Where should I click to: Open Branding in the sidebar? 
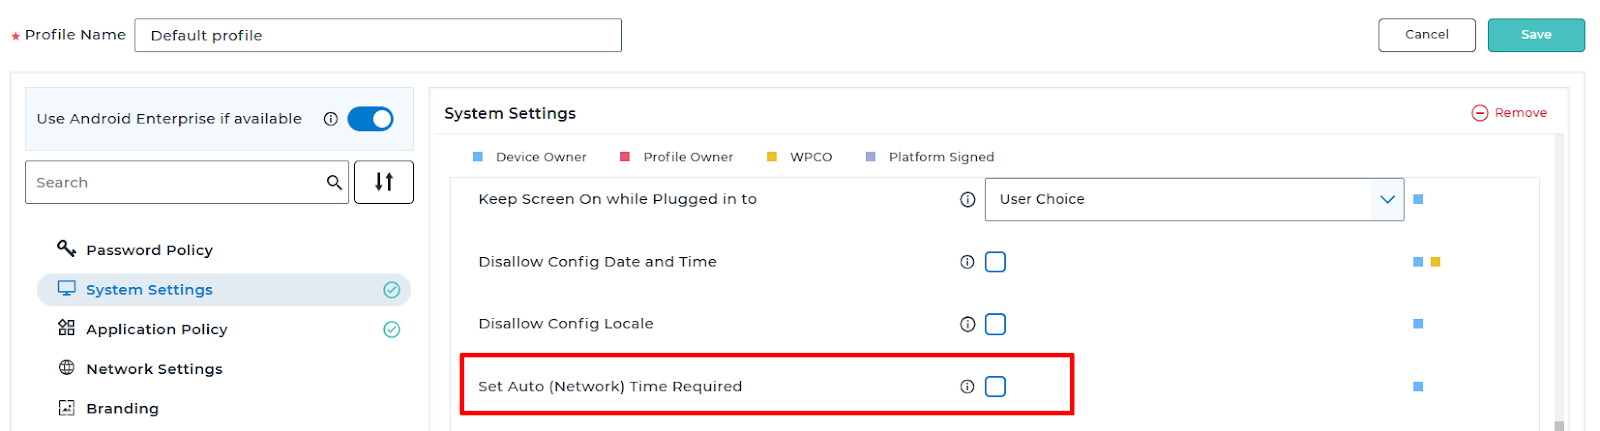pyautogui.click(x=122, y=408)
